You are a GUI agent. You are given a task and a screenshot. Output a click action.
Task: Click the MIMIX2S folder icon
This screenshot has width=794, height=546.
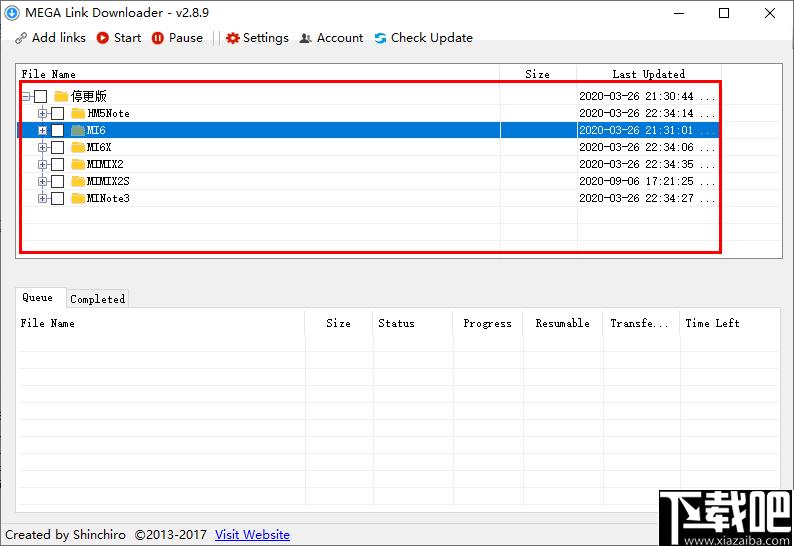pyautogui.click(x=78, y=181)
